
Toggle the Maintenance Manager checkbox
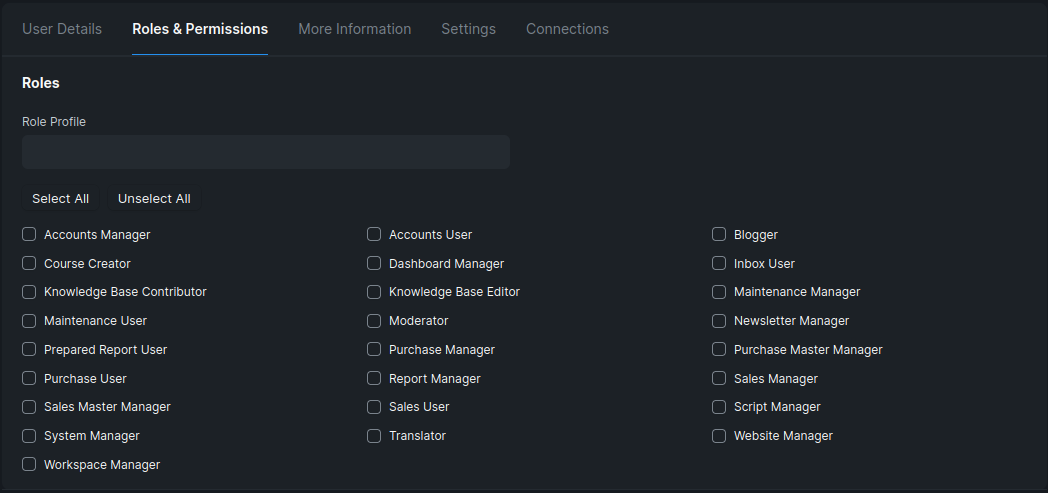point(719,292)
